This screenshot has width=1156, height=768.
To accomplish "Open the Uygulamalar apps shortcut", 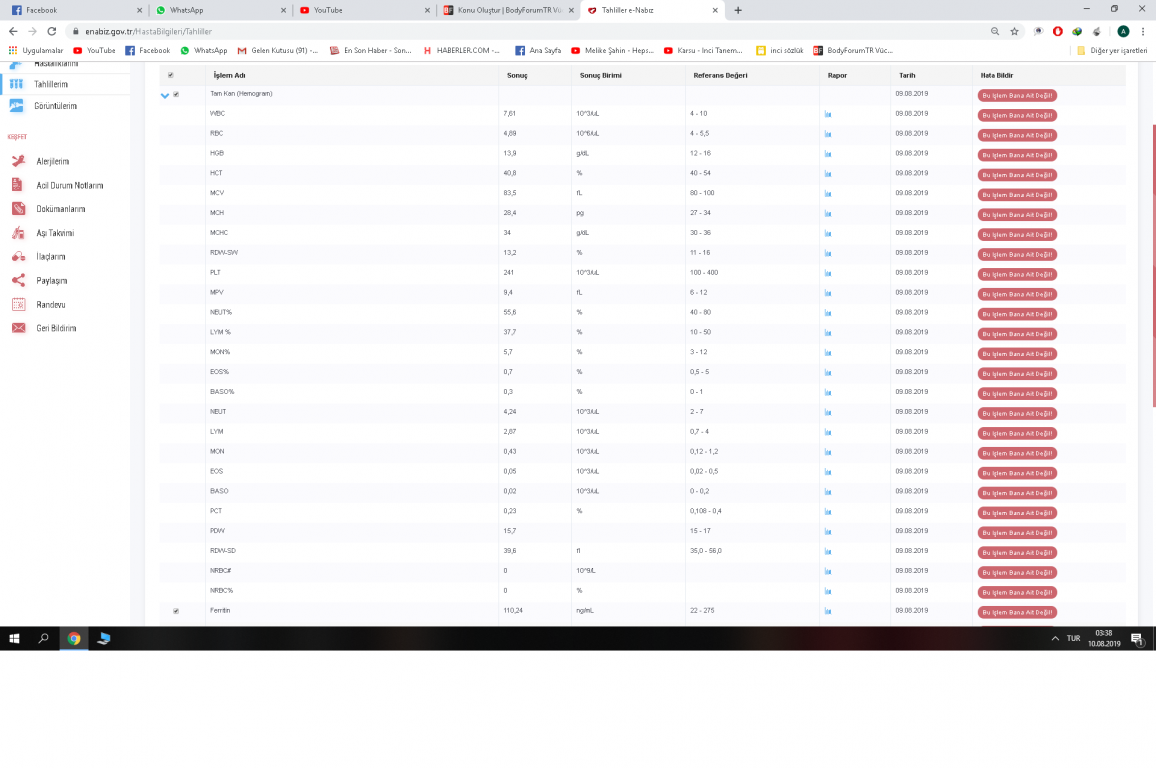I will tap(35, 51).
